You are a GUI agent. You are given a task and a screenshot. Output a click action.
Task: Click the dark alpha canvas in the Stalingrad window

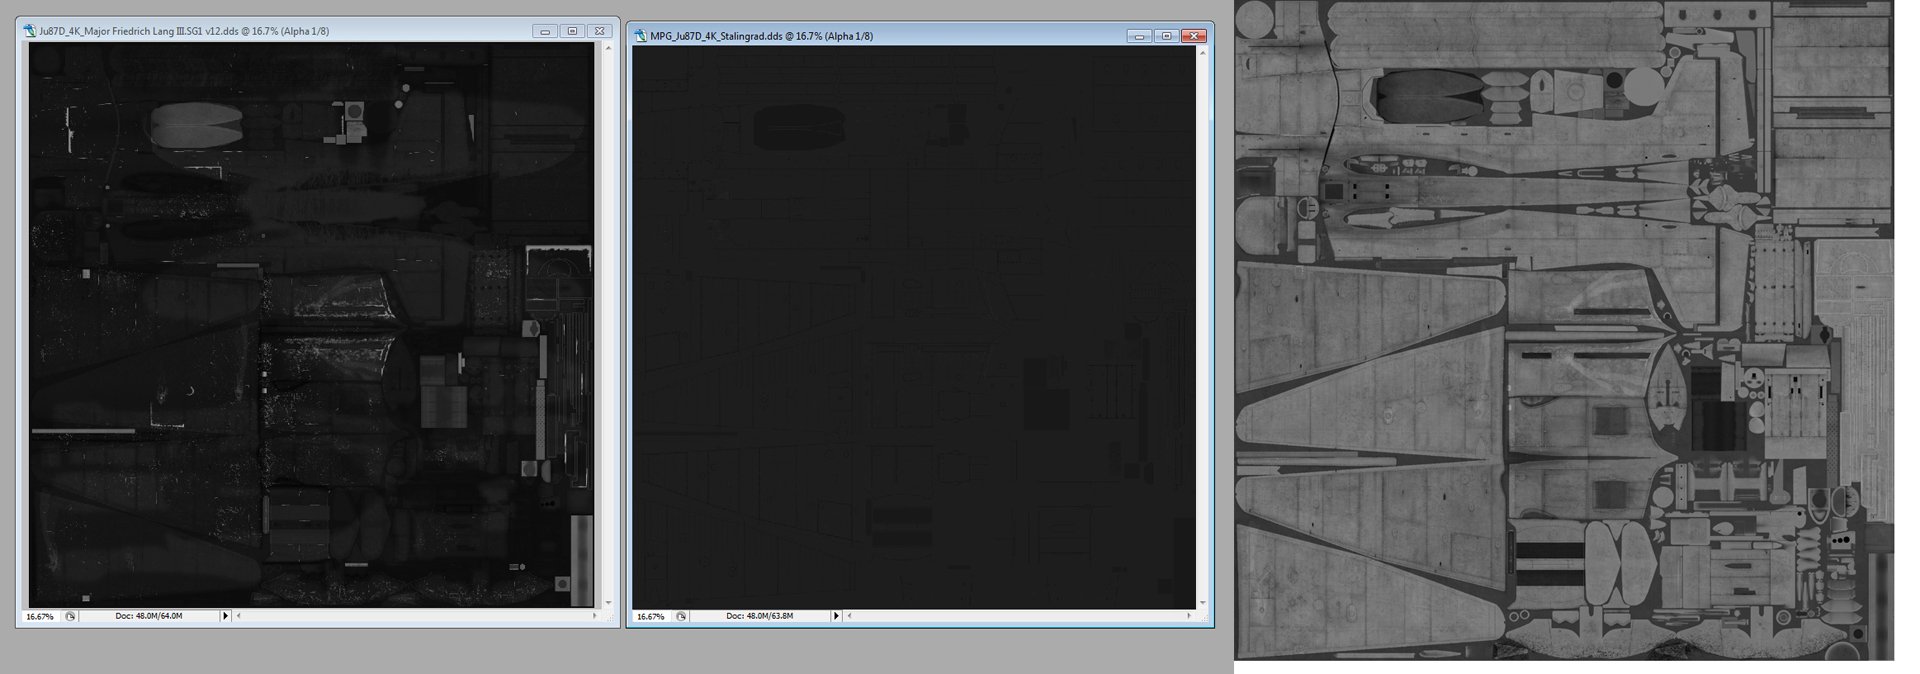[914, 327]
